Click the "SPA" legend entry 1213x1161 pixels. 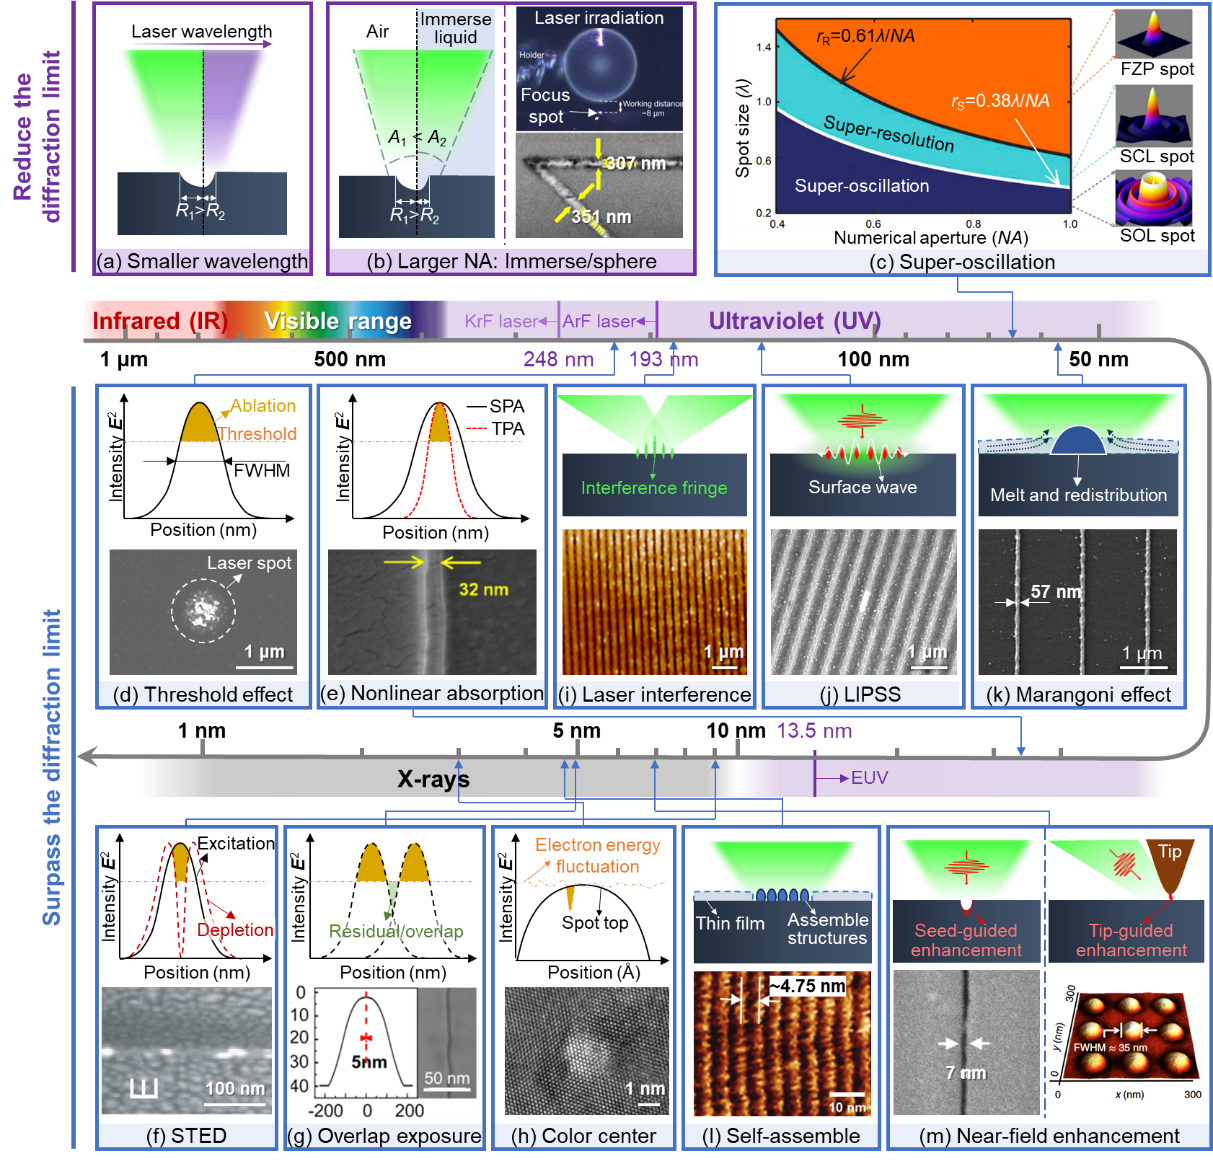tap(507, 406)
